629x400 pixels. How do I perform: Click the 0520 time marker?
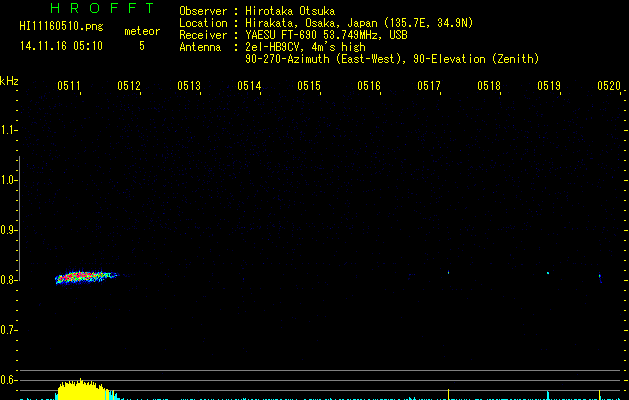(x=609, y=86)
